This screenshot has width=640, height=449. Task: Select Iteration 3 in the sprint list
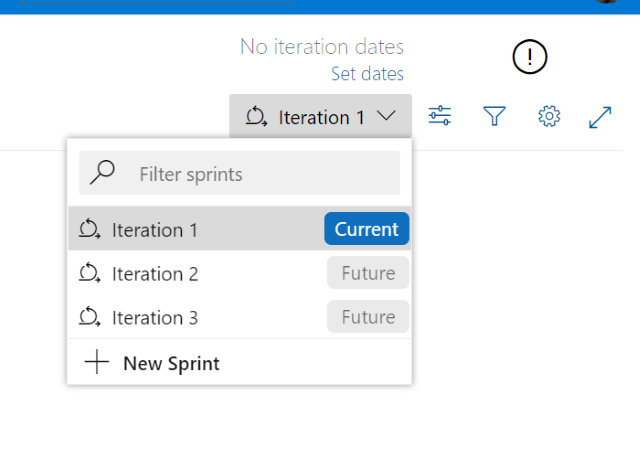click(240, 317)
